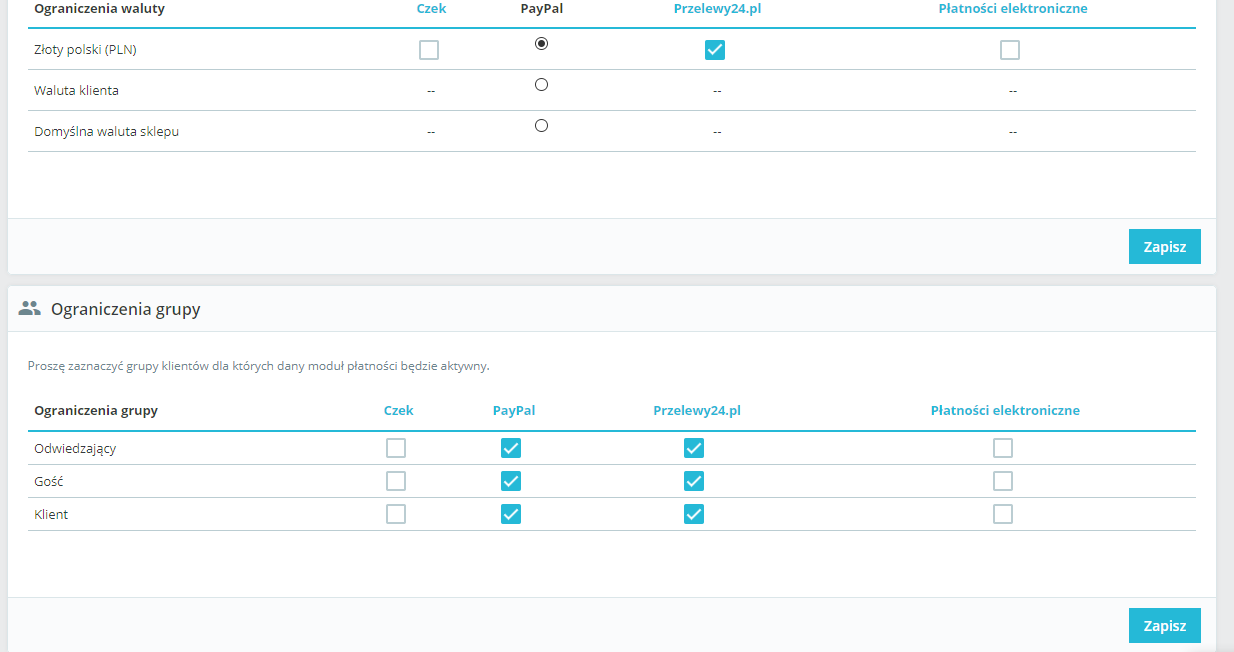Uncheck Przelewy24.pl for Złoty polski (PLN)
The height and width of the screenshot is (652, 1234).
point(715,50)
